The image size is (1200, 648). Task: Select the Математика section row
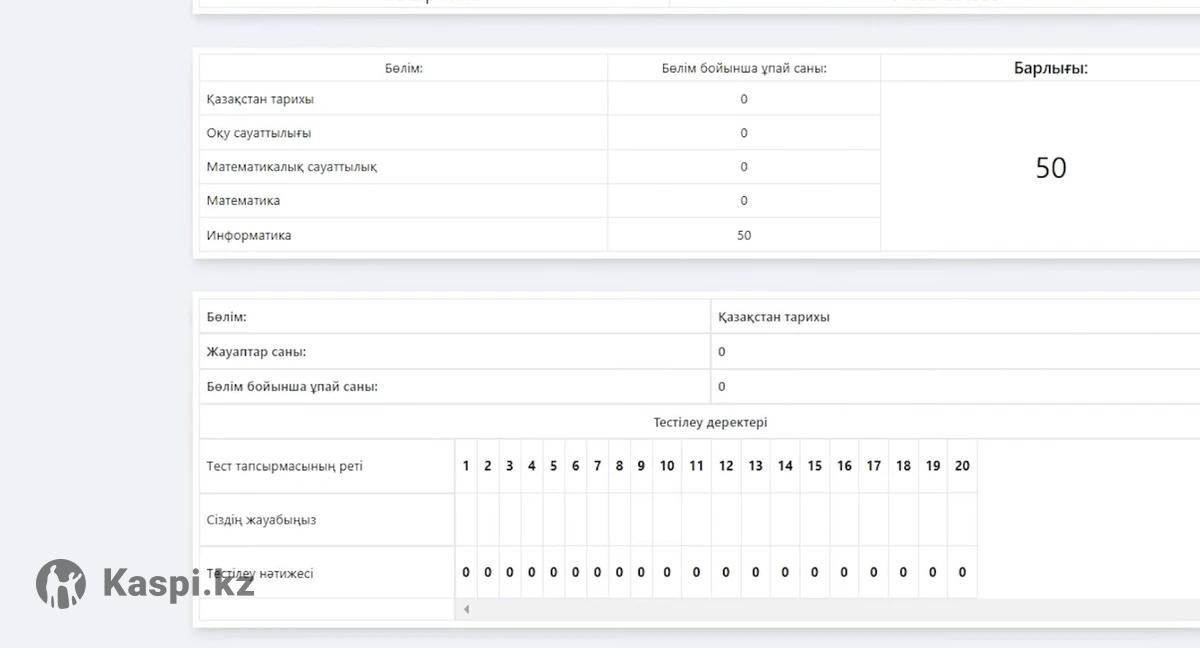click(243, 201)
